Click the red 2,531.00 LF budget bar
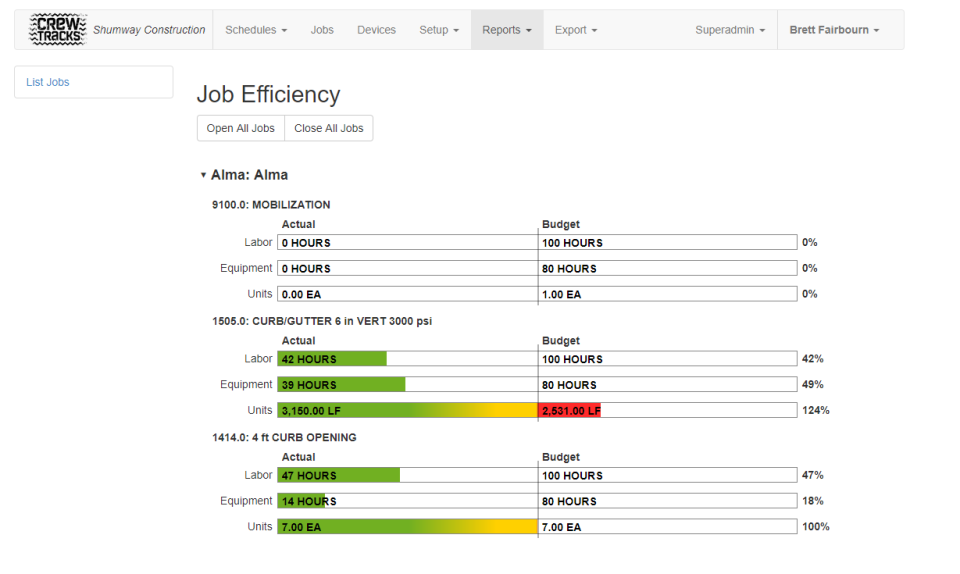 (569, 410)
